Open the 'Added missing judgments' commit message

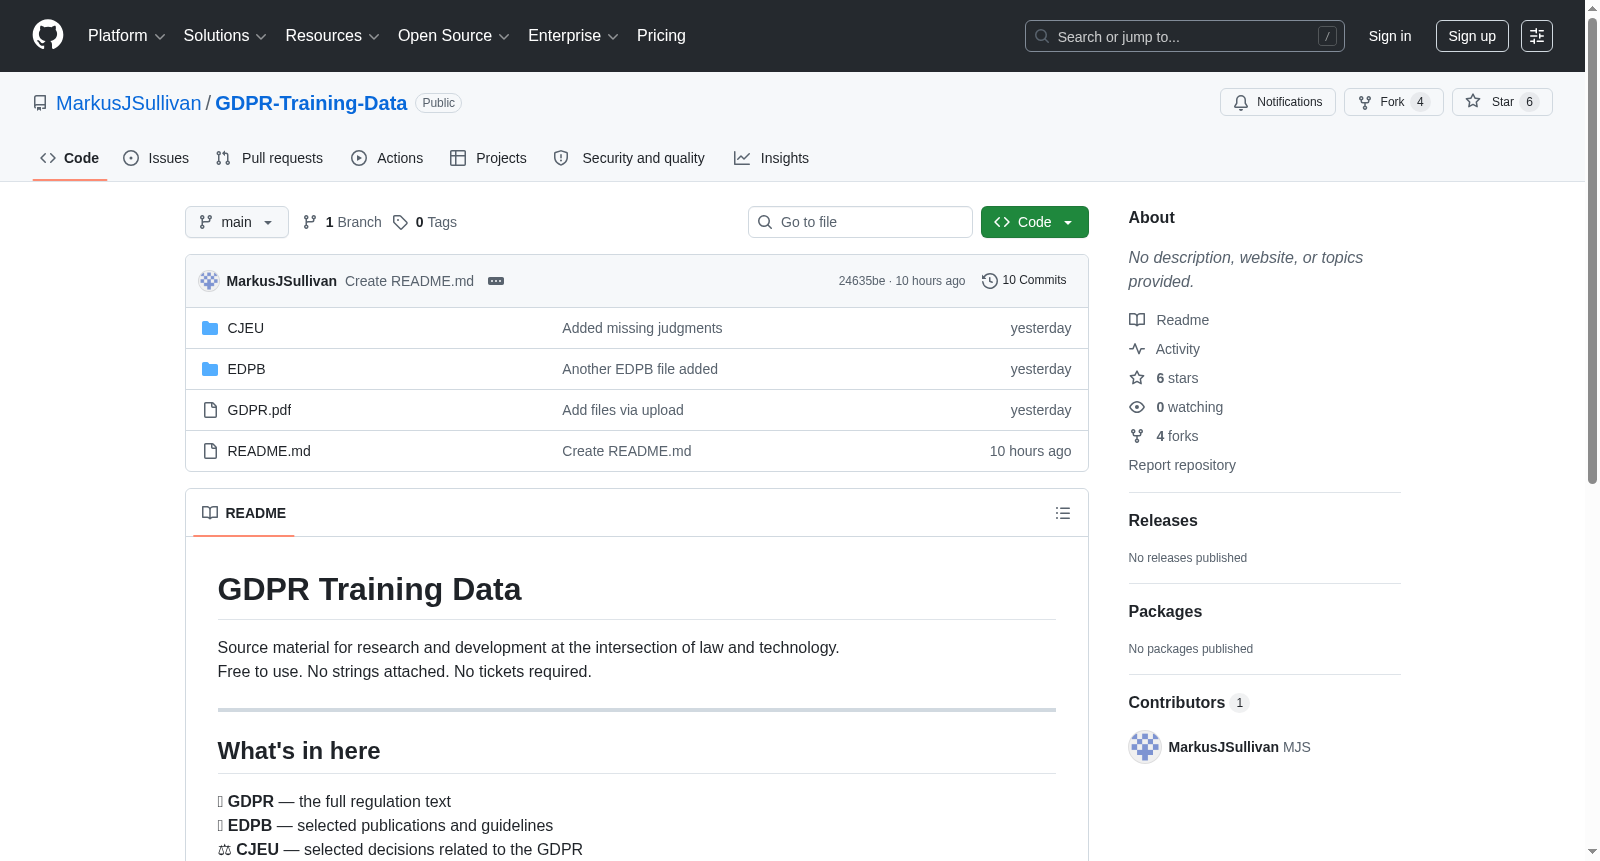(x=642, y=328)
